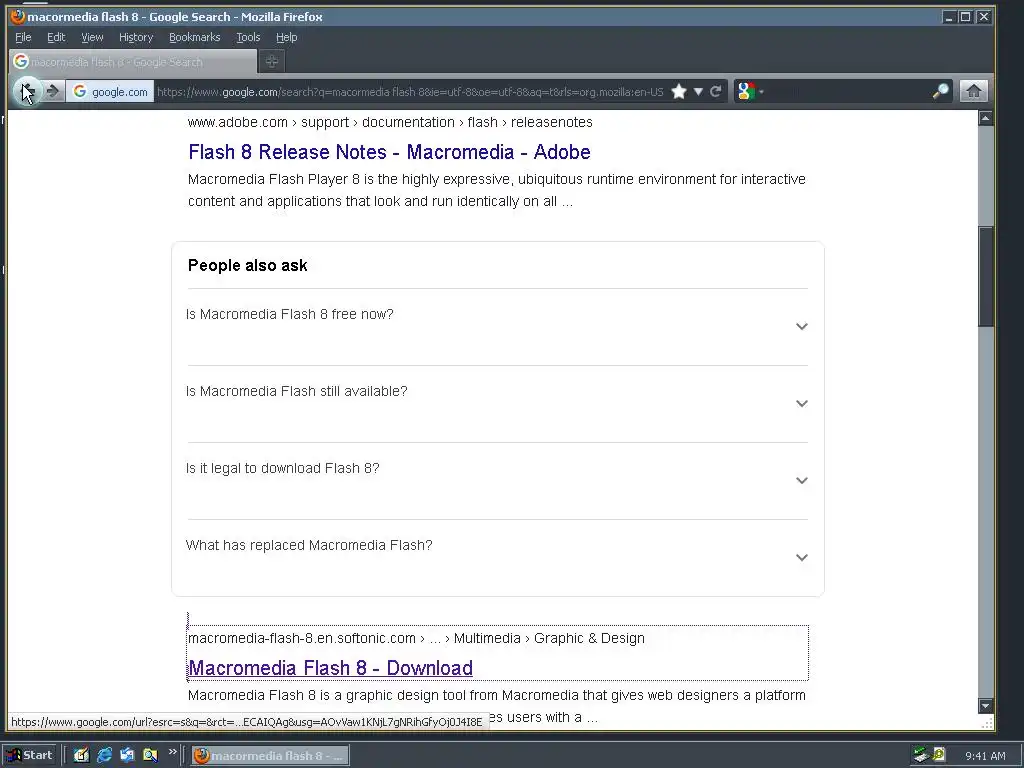The width and height of the screenshot is (1024, 768).
Task: Open the Bookmarks menu
Action: [x=195, y=37]
